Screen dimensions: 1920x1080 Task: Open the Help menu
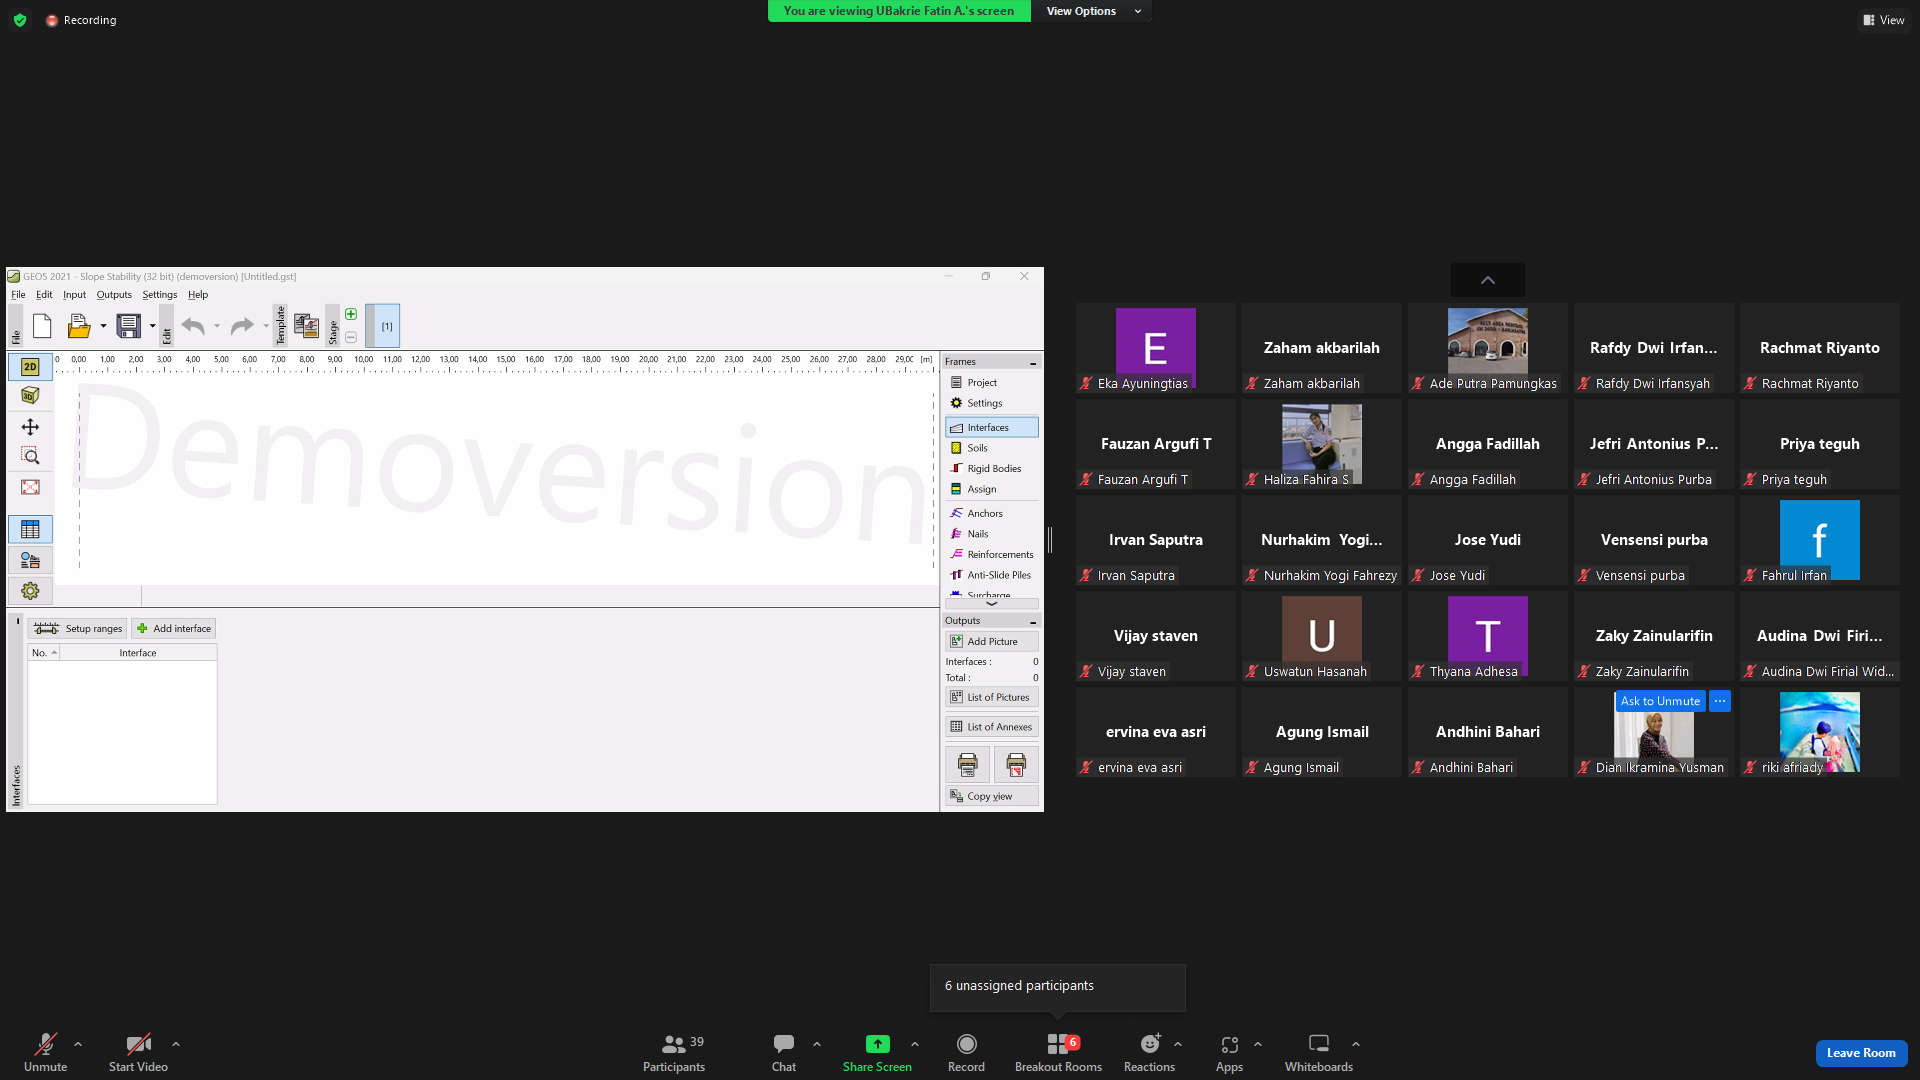(198, 295)
